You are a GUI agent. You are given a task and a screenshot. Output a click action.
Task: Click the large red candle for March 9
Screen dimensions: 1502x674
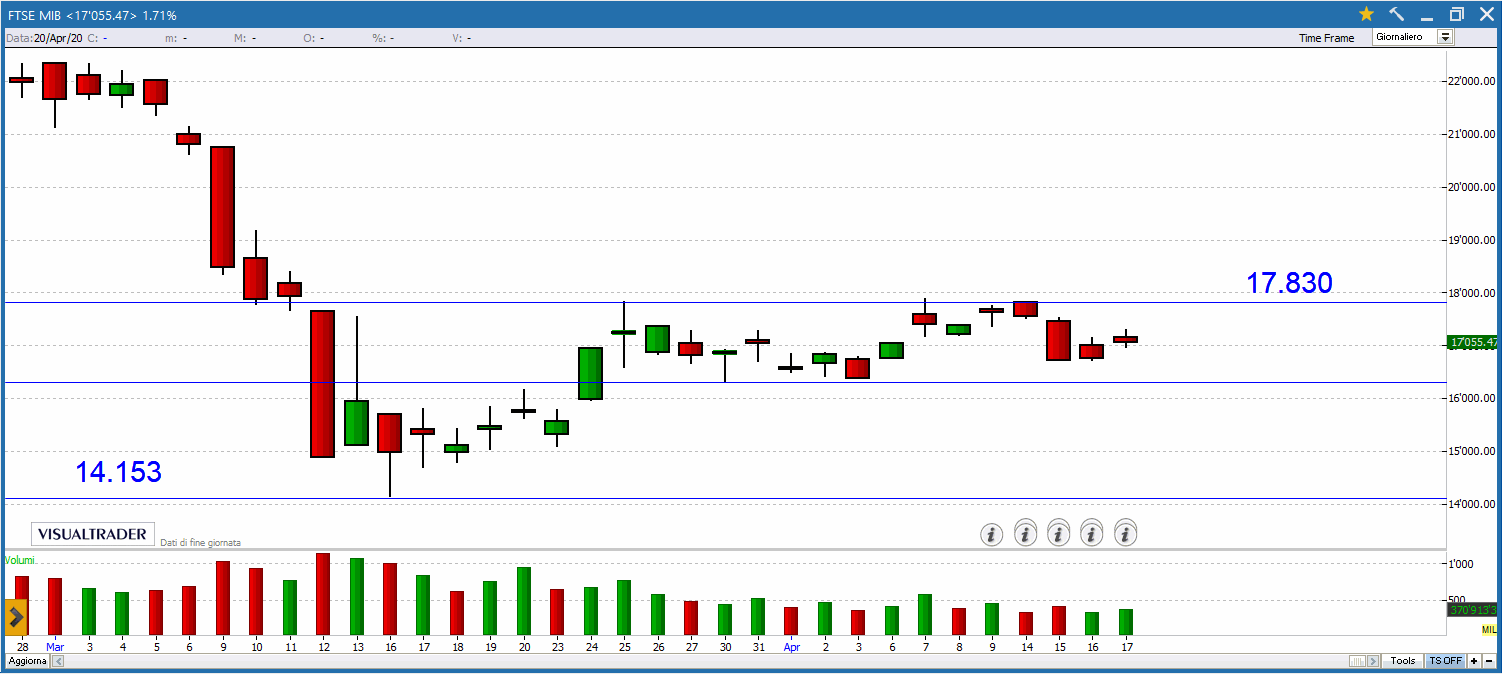pos(222,207)
